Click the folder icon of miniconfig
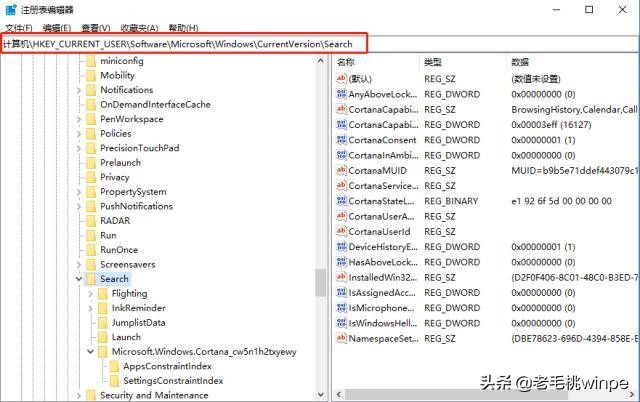Screen dimensions: 640x402 tap(91, 61)
